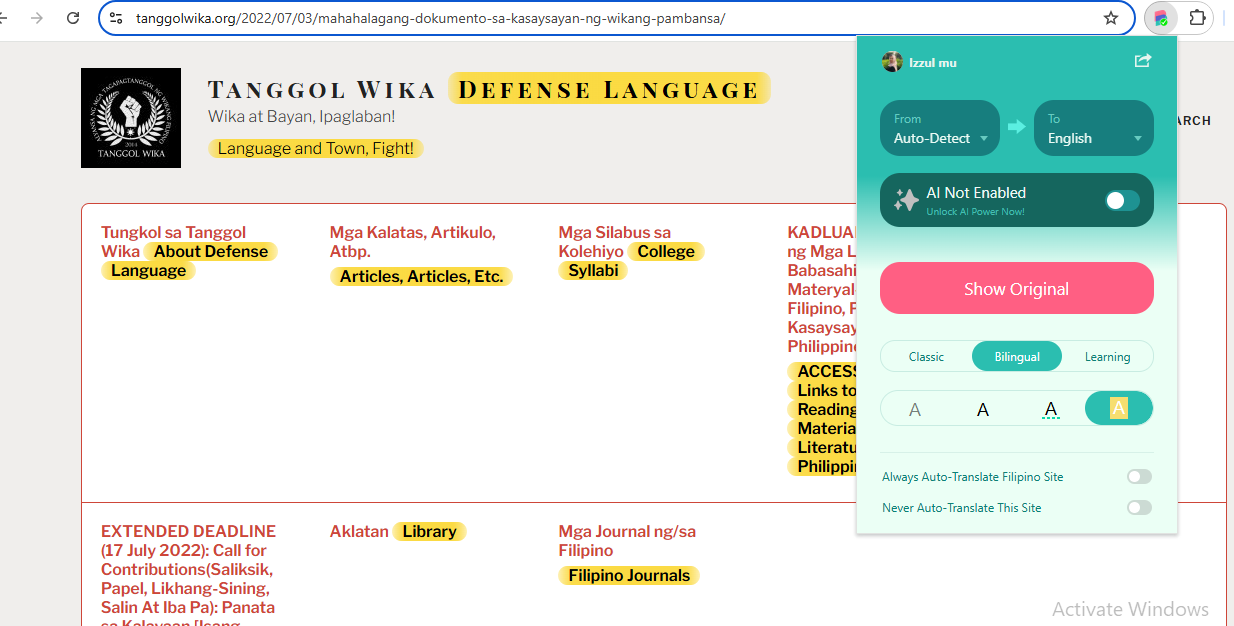The height and width of the screenshot is (626, 1234).
Task: Open the Aklatan Library menu link
Action: (359, 532)
